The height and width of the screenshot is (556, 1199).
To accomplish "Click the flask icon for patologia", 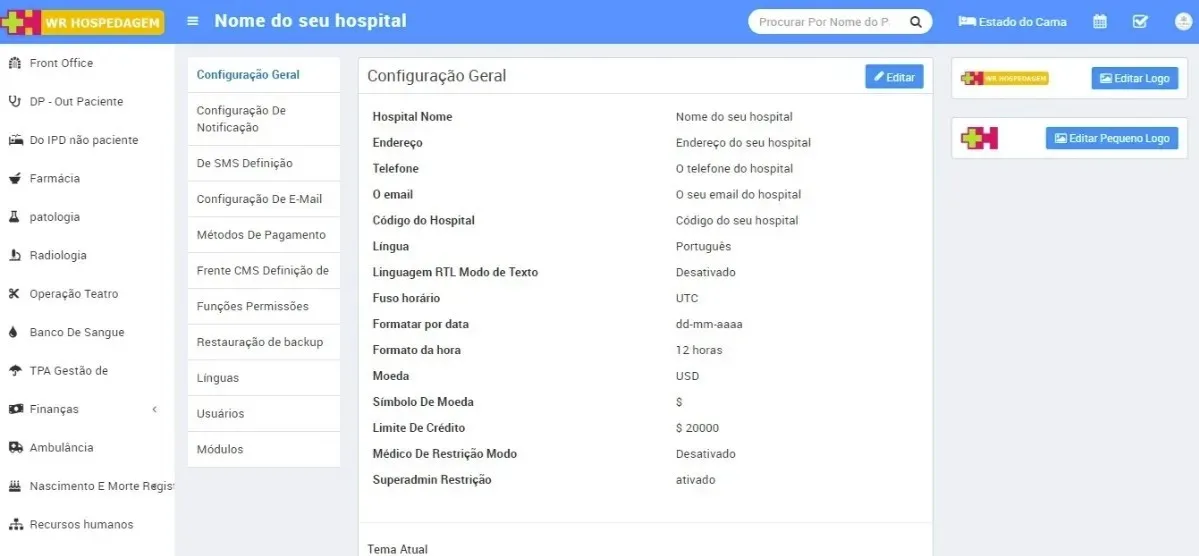I will tap(13, 216).
